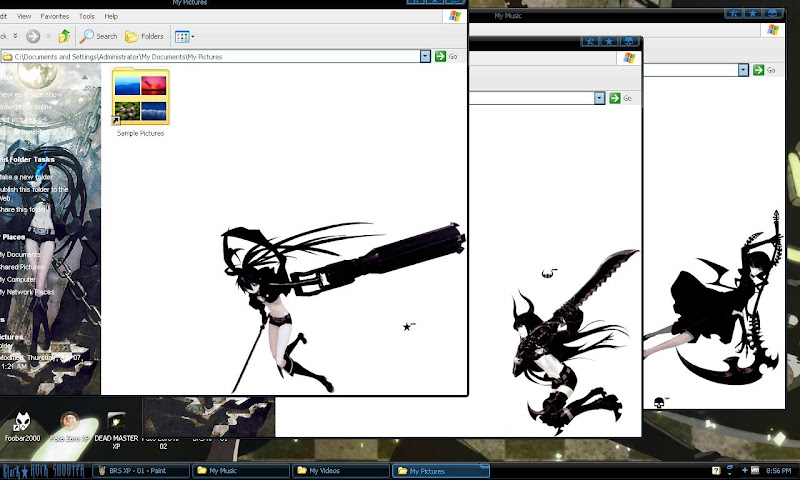Screen dimensions: 800x480
Task: Expand address dropdown in the middle window
Action: pos(599,98)
